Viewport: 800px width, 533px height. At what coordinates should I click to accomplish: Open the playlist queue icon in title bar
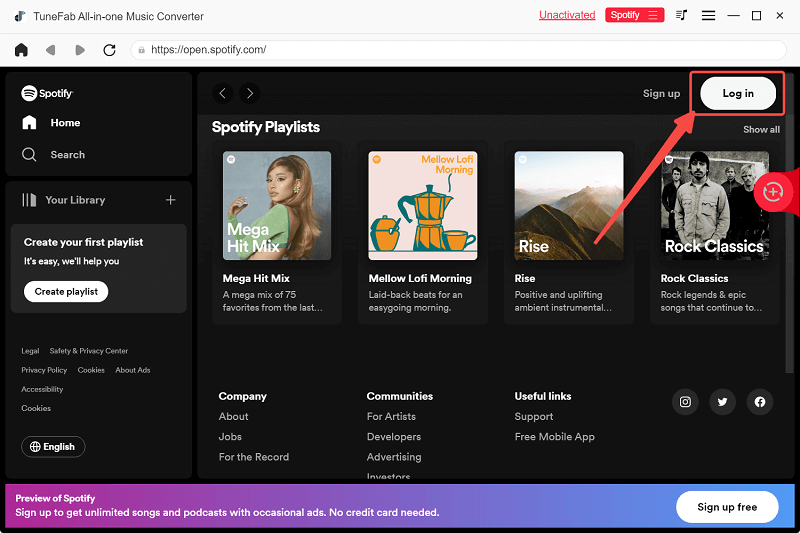pyautogui.click(x=682, y=16)
